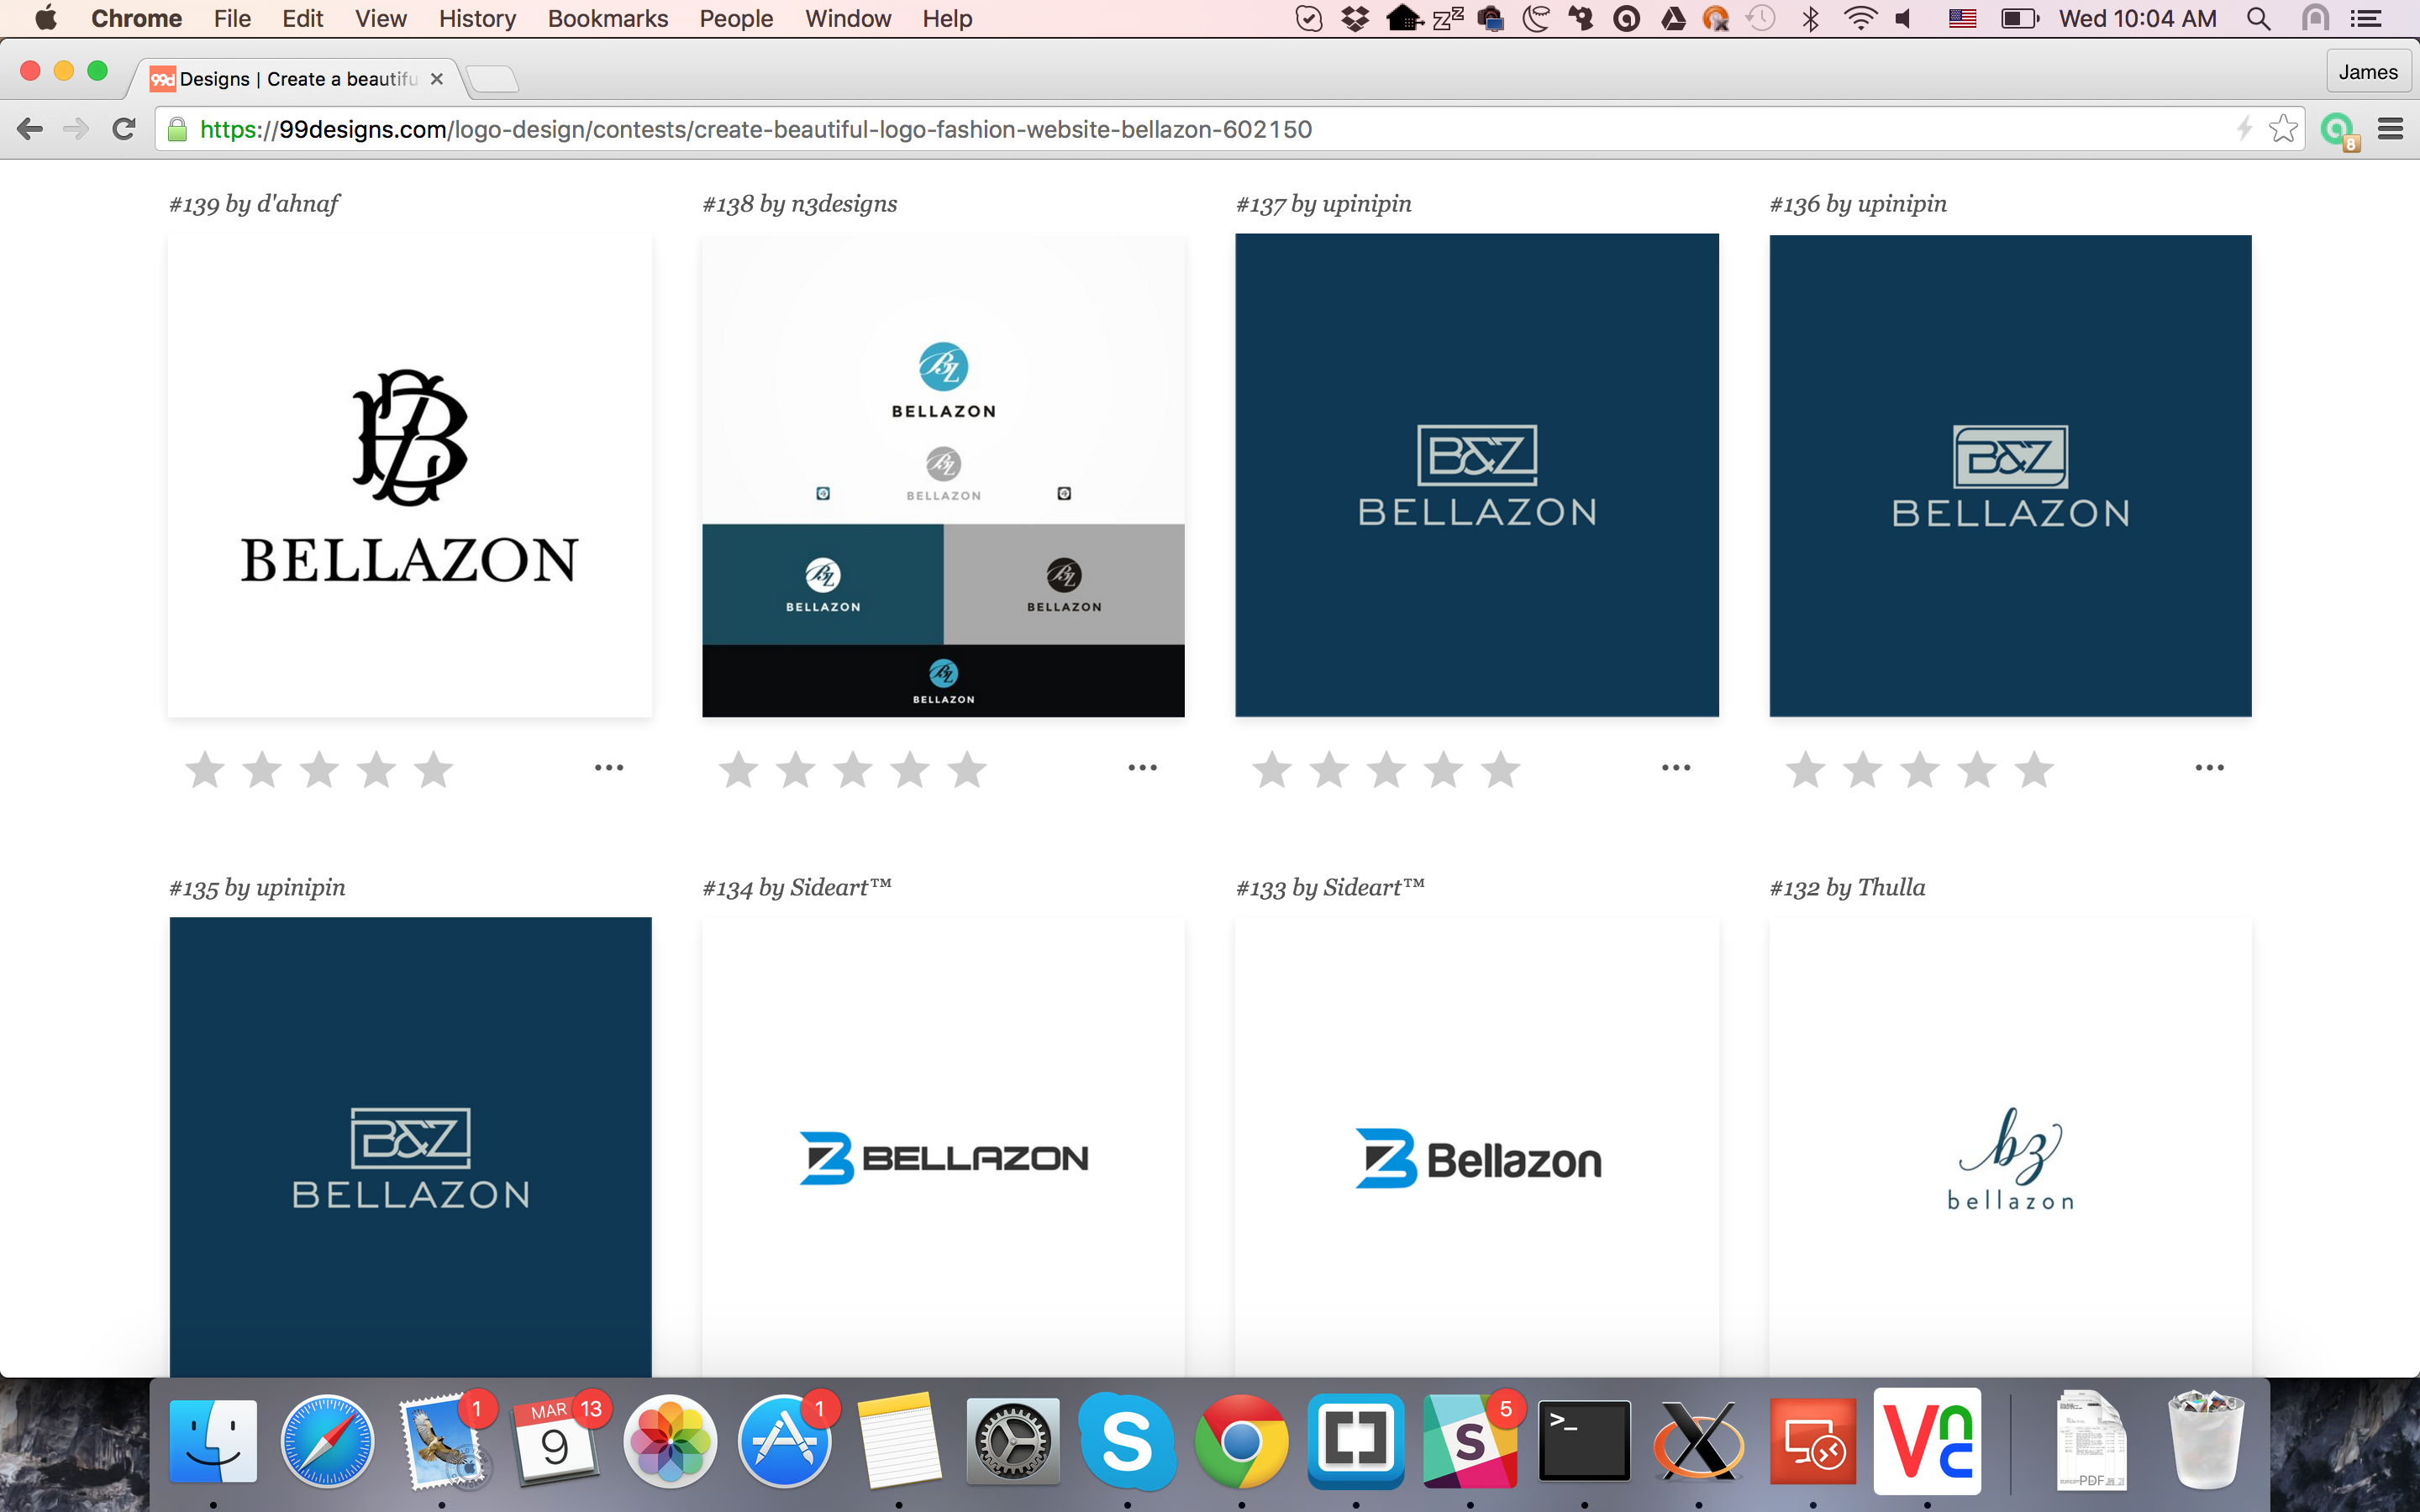Click green secure lock icon
The width and height of the screenshot is (2420, 1512).
177,130
